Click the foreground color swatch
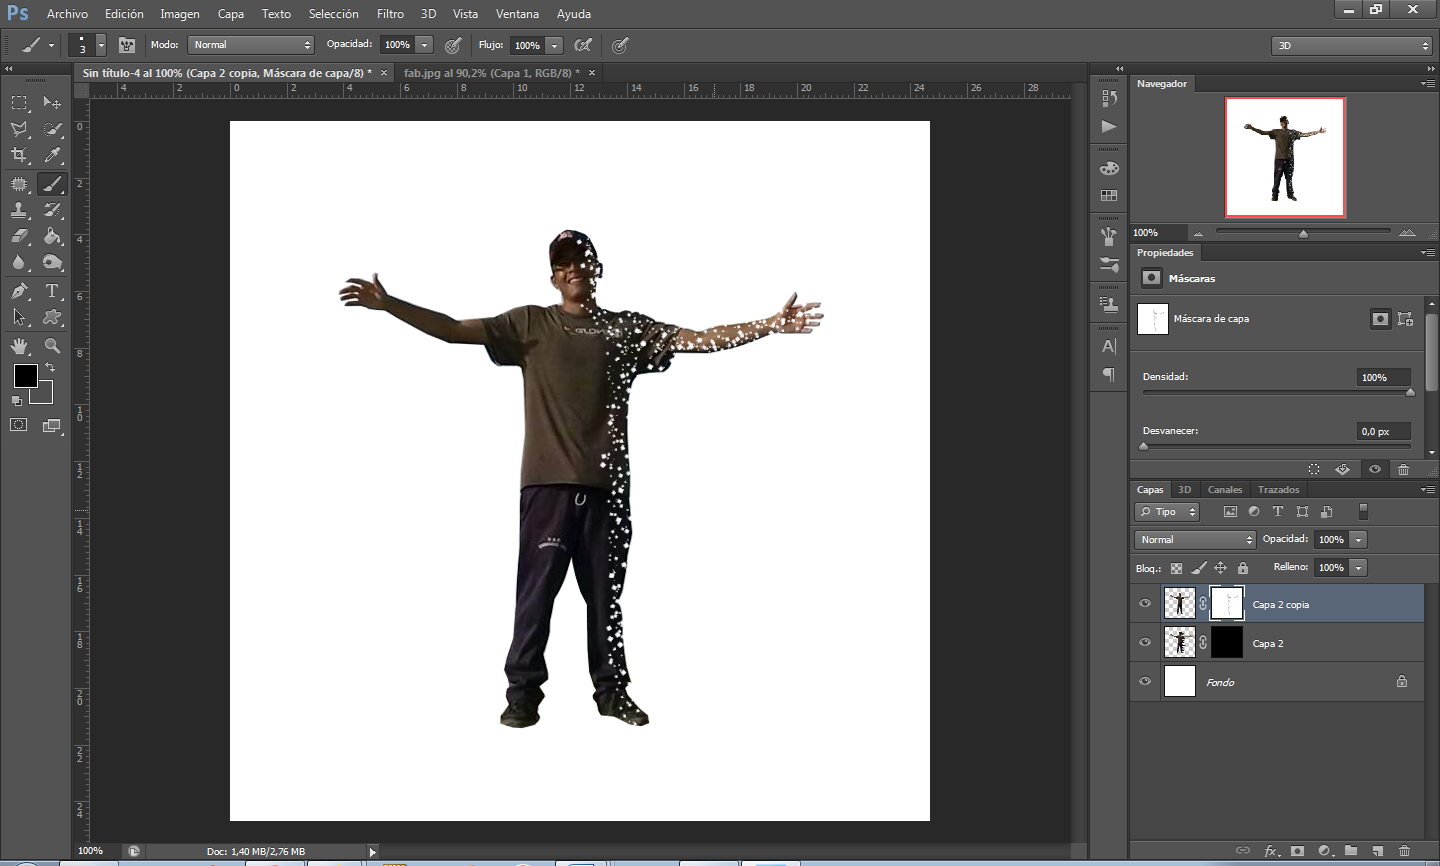1440x866 pixels. tap(26, 376)
